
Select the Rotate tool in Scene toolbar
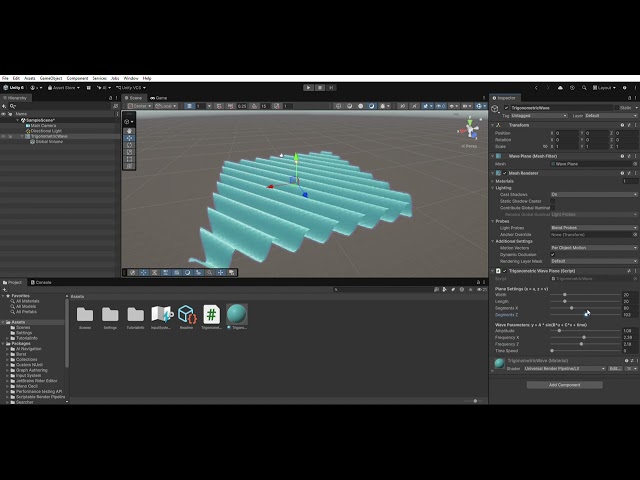tap(129, 145)
